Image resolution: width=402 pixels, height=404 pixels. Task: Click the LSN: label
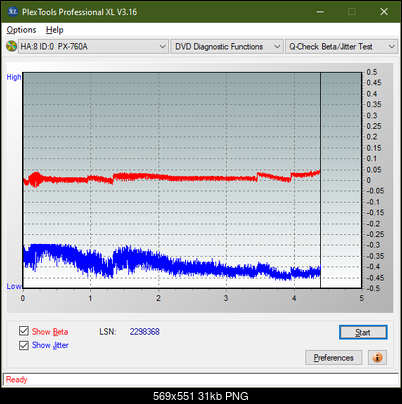click(108, 332)
